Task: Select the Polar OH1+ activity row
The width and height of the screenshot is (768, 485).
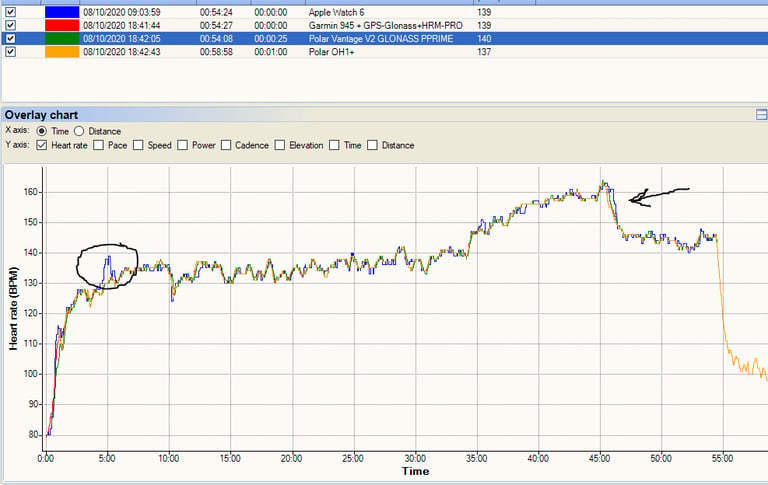Action: coord(384,52)
